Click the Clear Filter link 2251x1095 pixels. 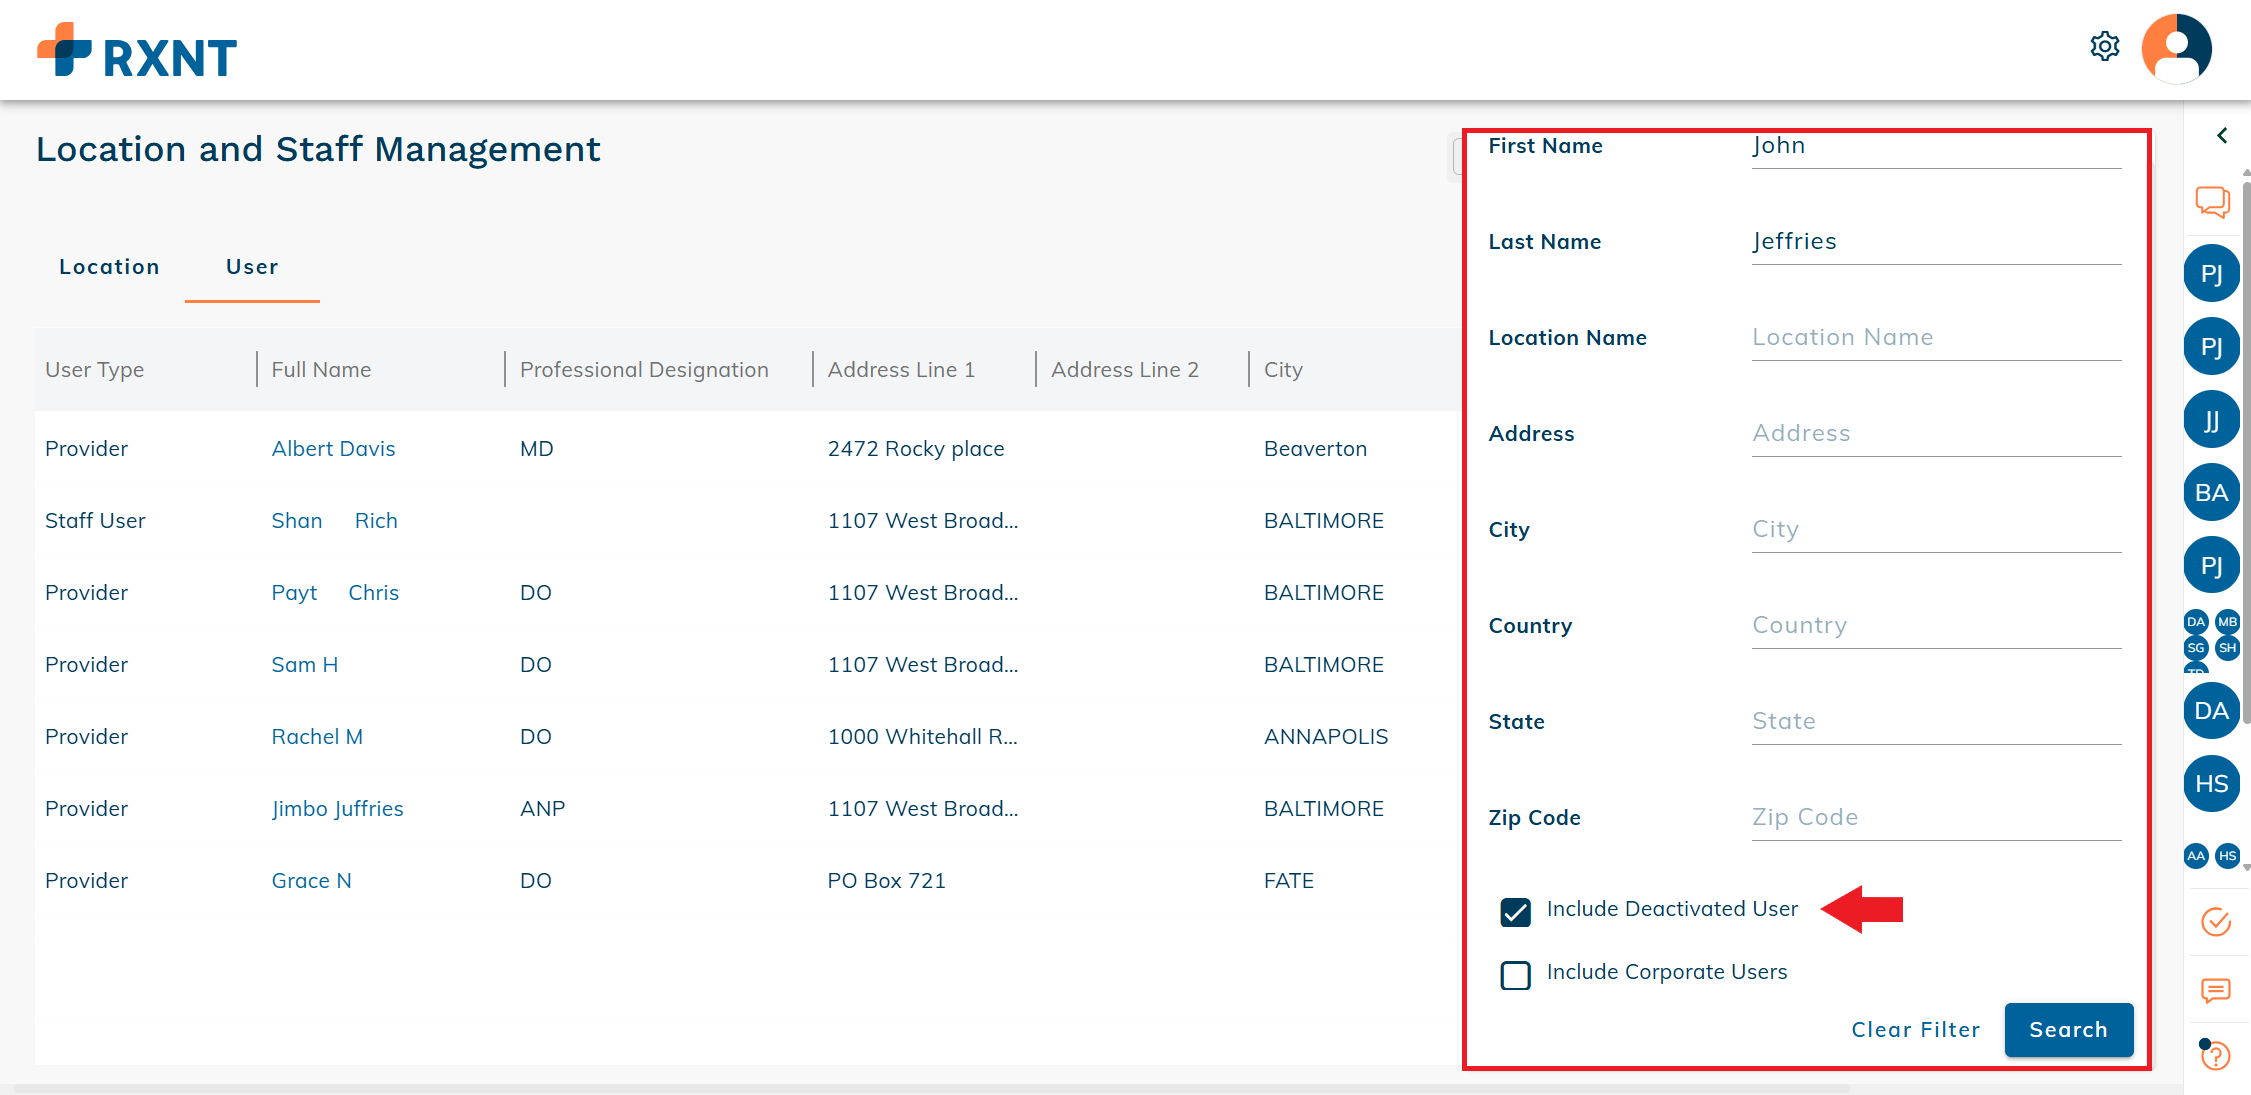1915,1030
